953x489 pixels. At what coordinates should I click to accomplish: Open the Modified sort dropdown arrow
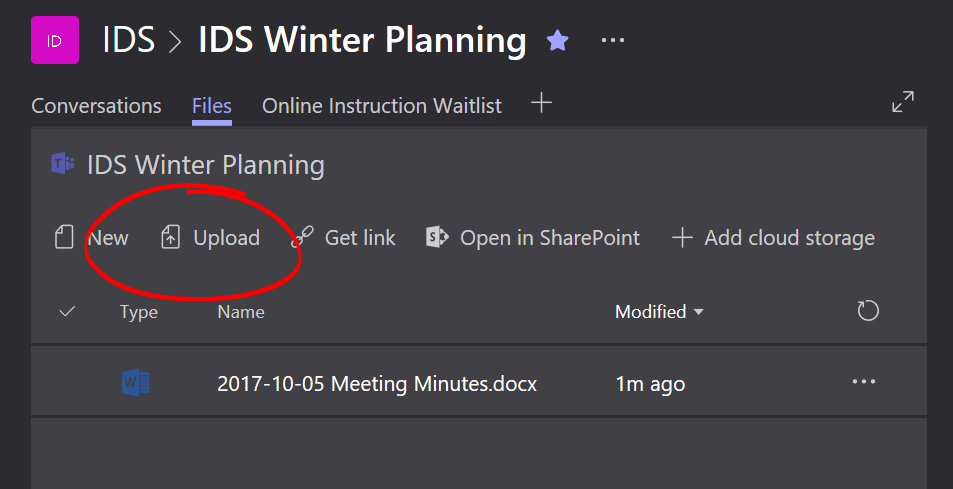coord(699,312)
